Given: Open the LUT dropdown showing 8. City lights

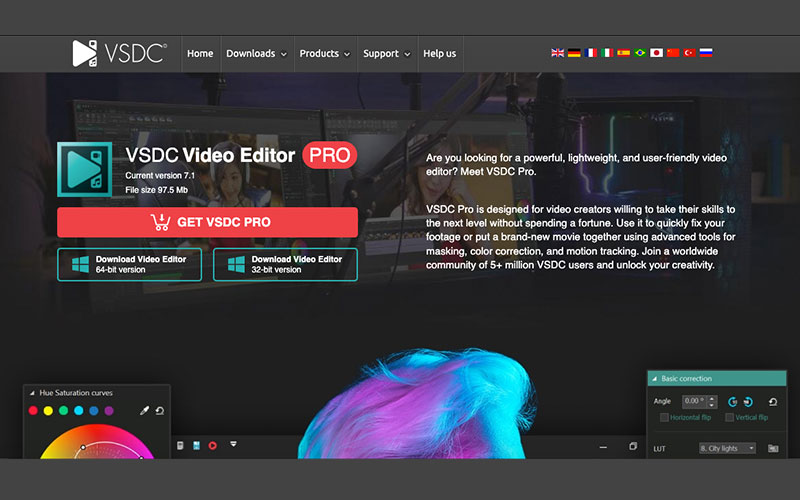Looking at the screenshot, I should point(727,448).
